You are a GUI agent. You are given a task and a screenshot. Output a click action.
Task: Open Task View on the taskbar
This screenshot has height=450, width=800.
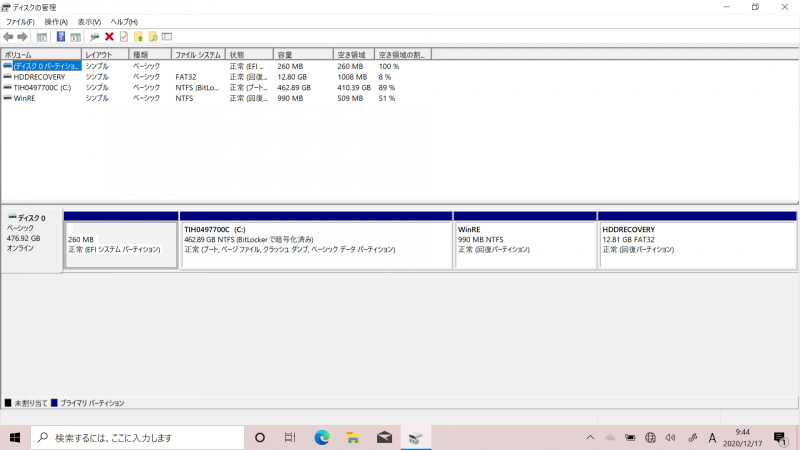click(x=290, y=438)
